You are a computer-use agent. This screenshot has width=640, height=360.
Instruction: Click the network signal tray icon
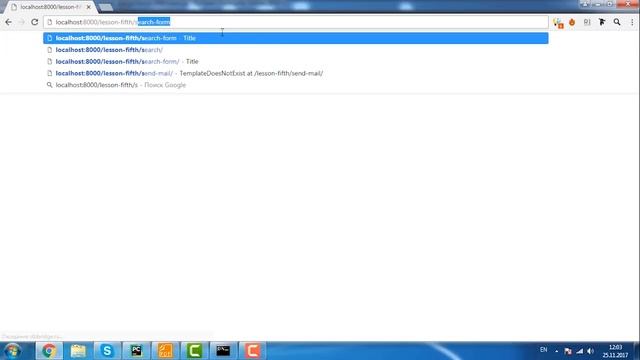[579, 351]
